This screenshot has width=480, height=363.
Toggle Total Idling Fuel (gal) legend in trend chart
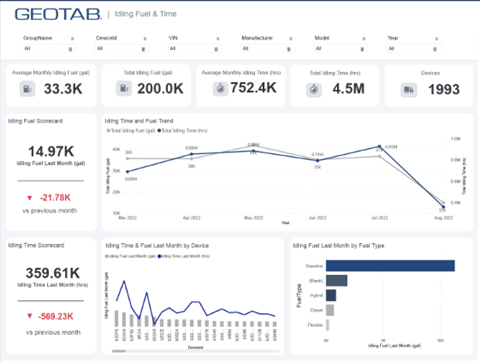point(131,131)
